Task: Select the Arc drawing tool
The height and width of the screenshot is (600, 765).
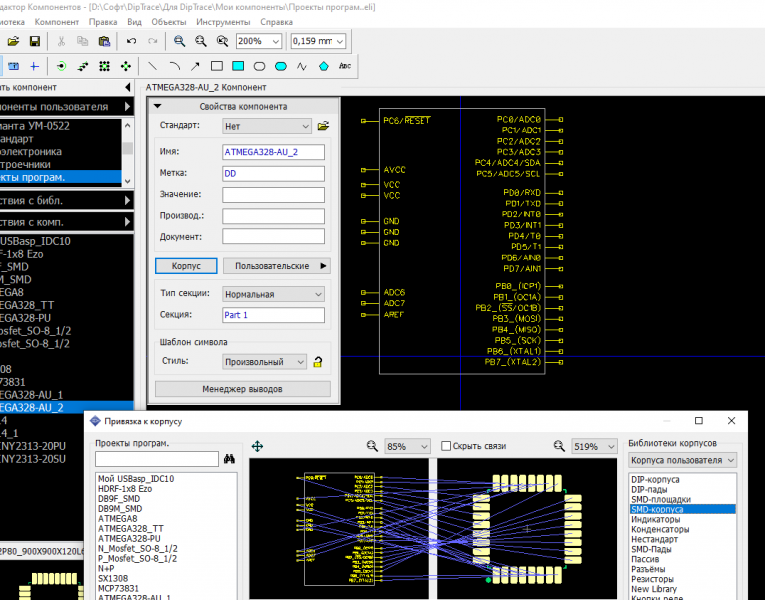Action: coord(174,66)
